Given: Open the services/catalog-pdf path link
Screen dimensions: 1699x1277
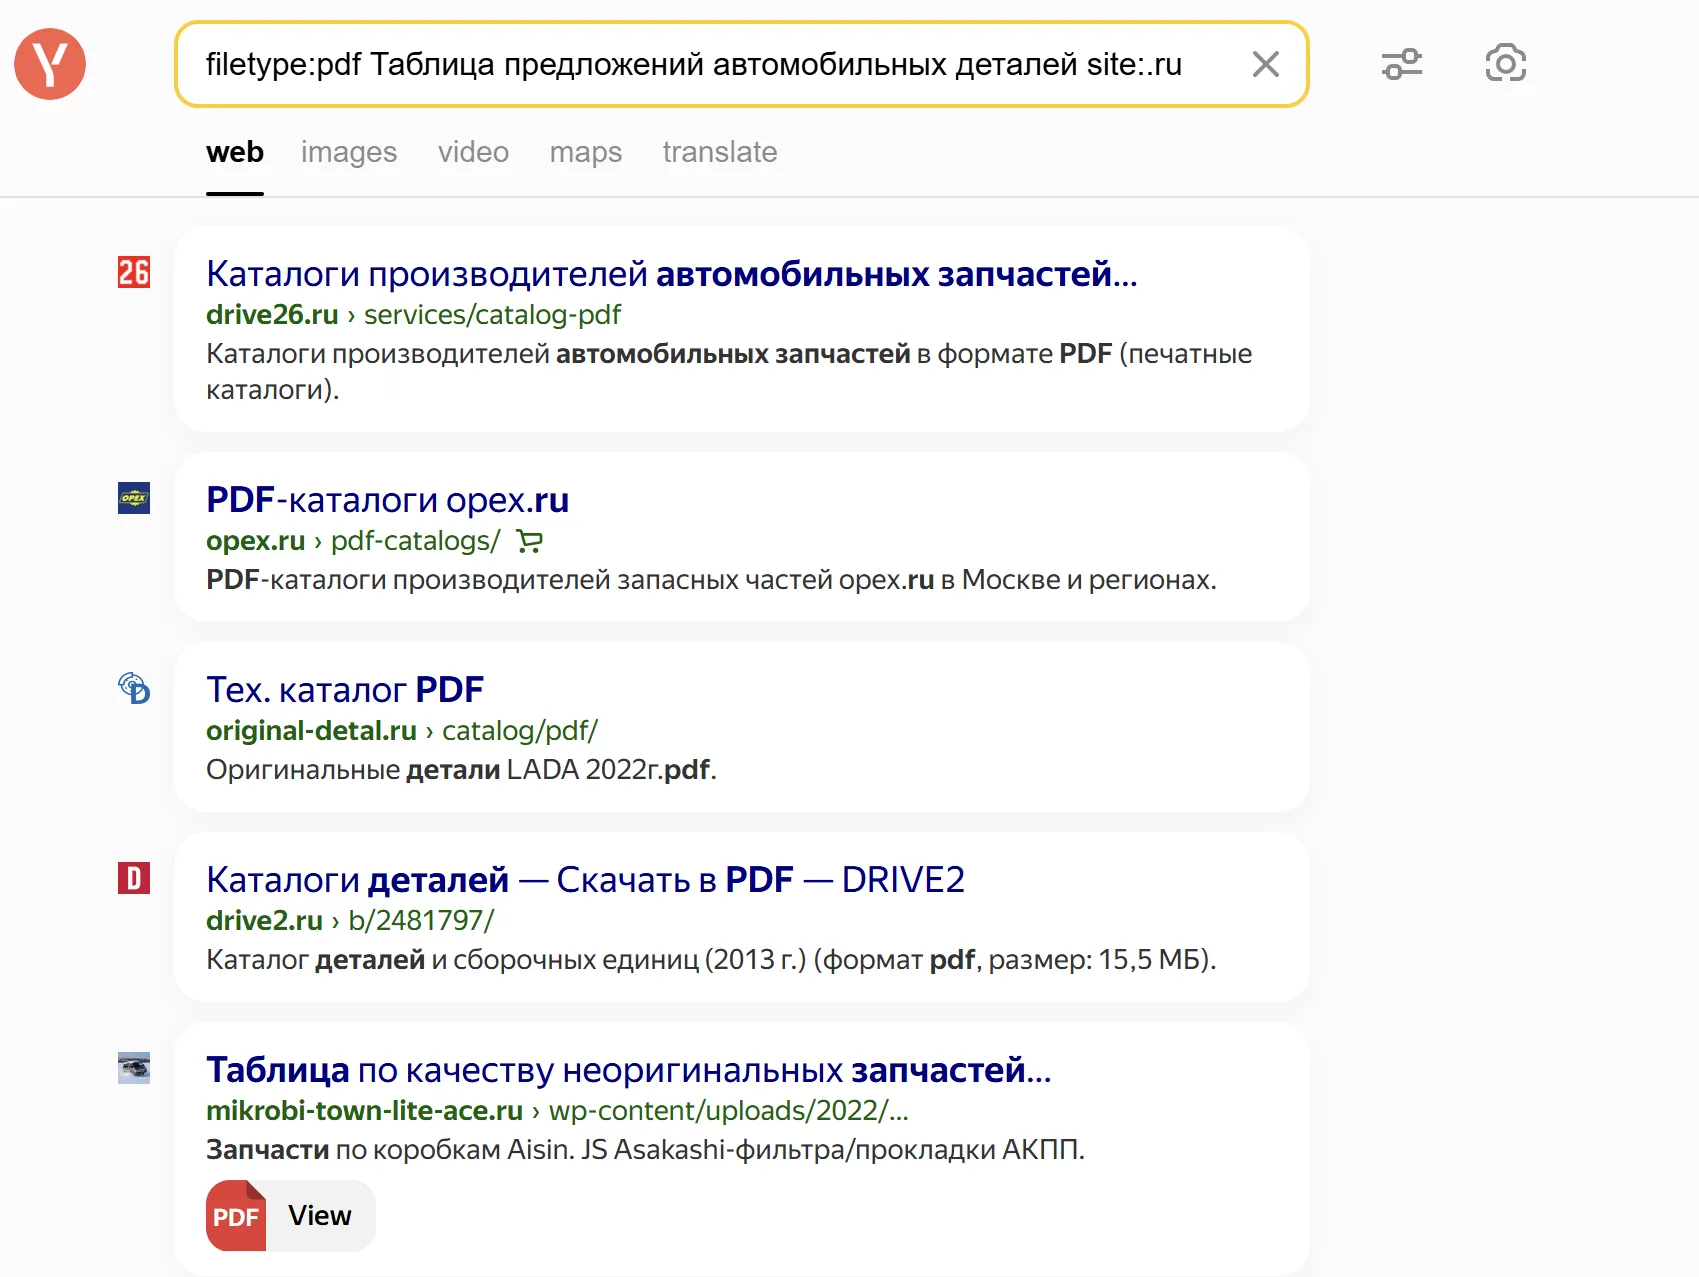Looking at the screenshot, I should (492, 314).
